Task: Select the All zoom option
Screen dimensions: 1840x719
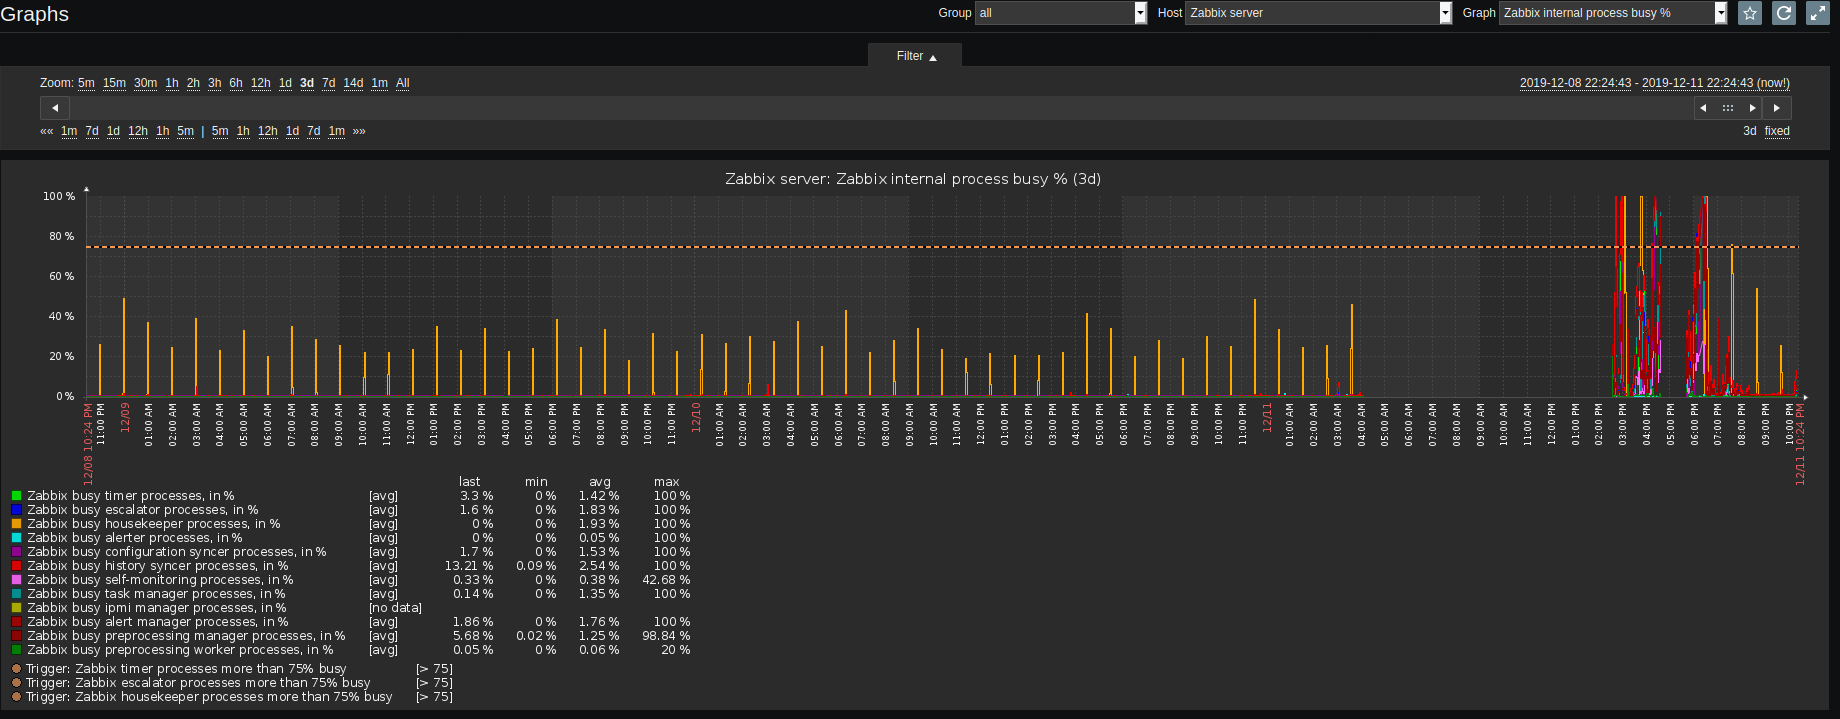Action: [x=402, y=83]
